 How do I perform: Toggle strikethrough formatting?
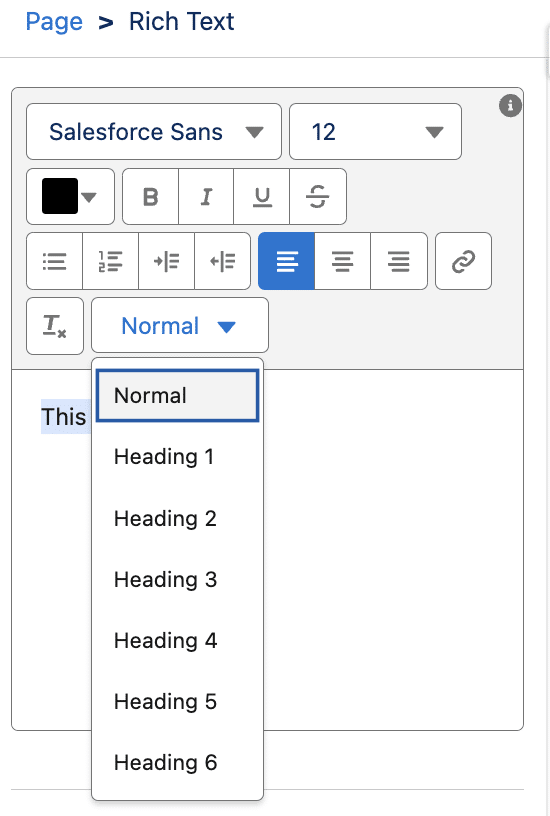317,196
